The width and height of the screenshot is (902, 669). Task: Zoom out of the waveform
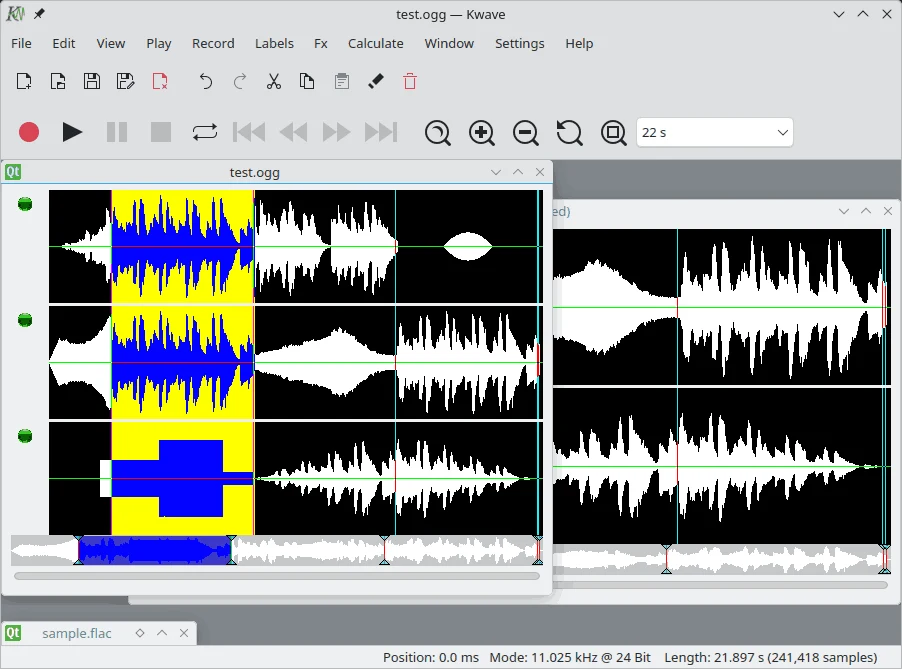tap(526, 133)
